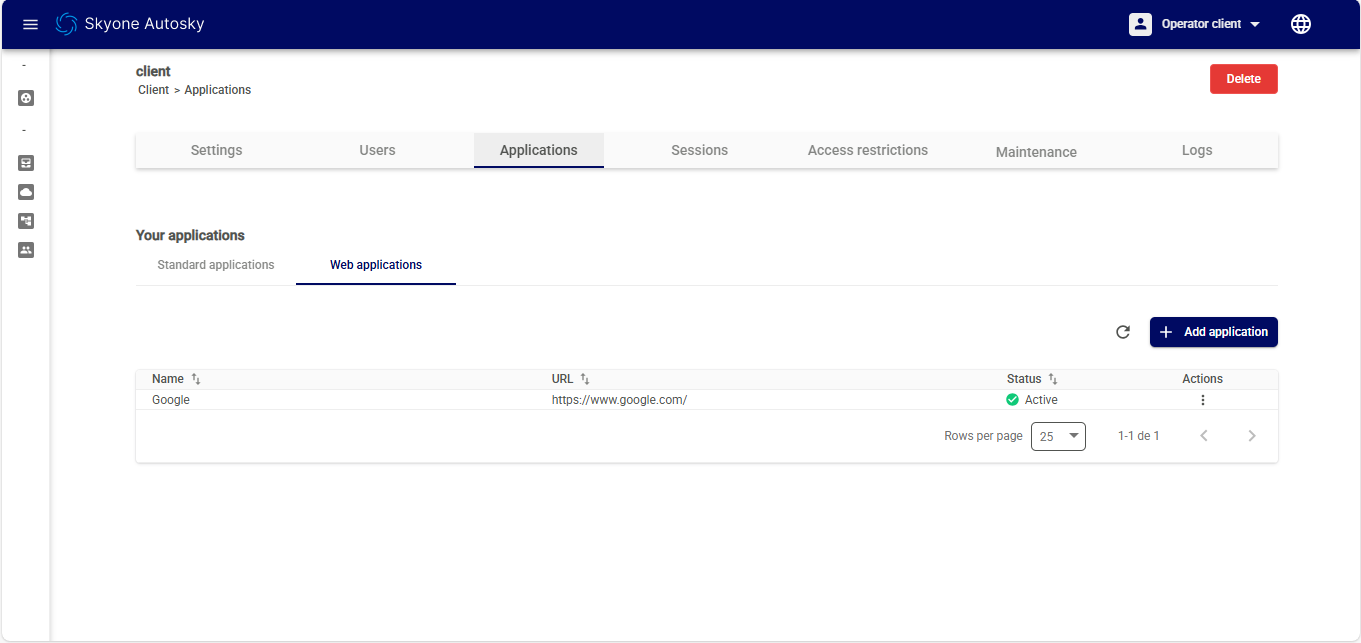Click the globe language icon
Image resolution: width=1361 pixels, height=643 pixels.
(x=1300, y=24)
